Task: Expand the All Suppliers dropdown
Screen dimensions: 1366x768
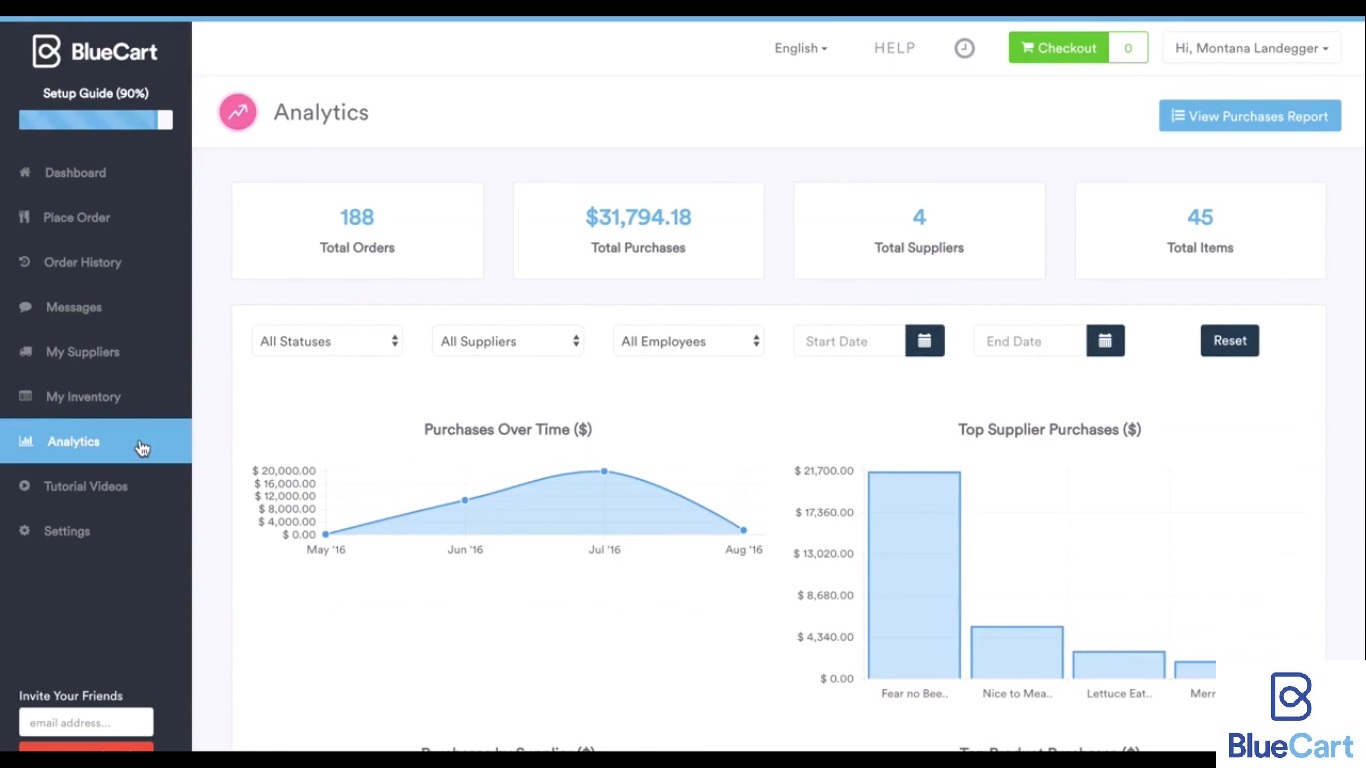Action: coord(508,341)
